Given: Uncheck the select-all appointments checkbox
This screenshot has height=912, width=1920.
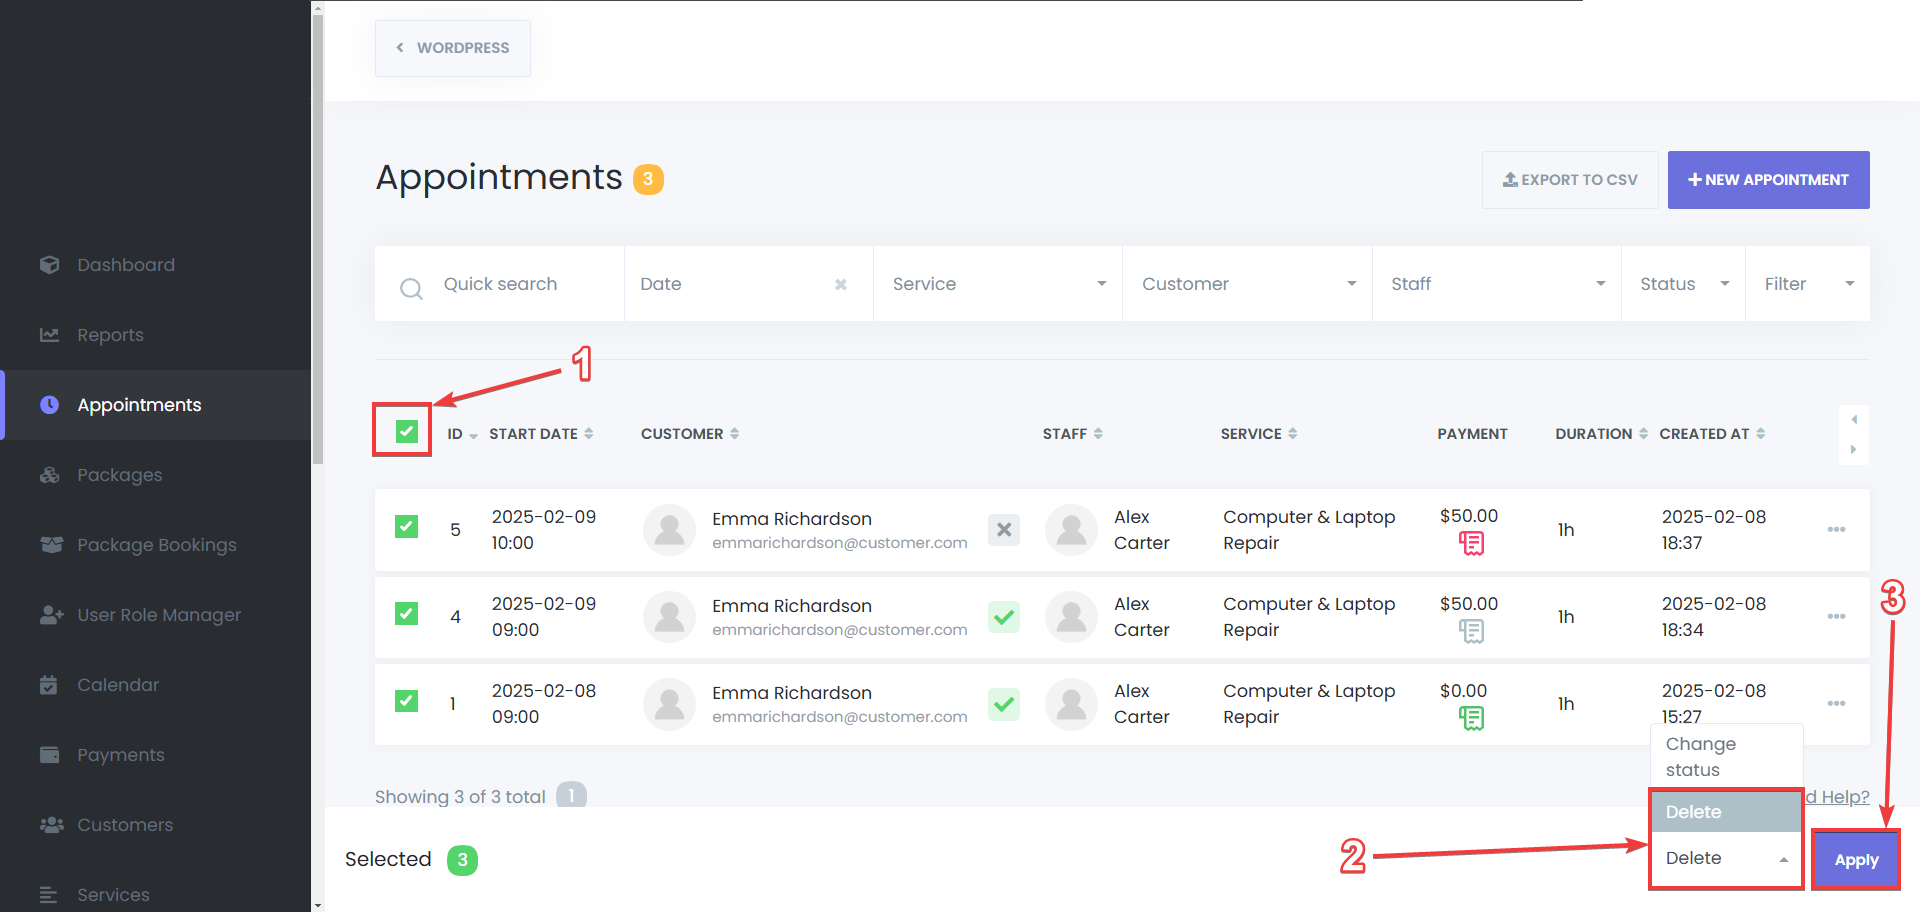Looking at the screenshot, I should click(406, 432).
